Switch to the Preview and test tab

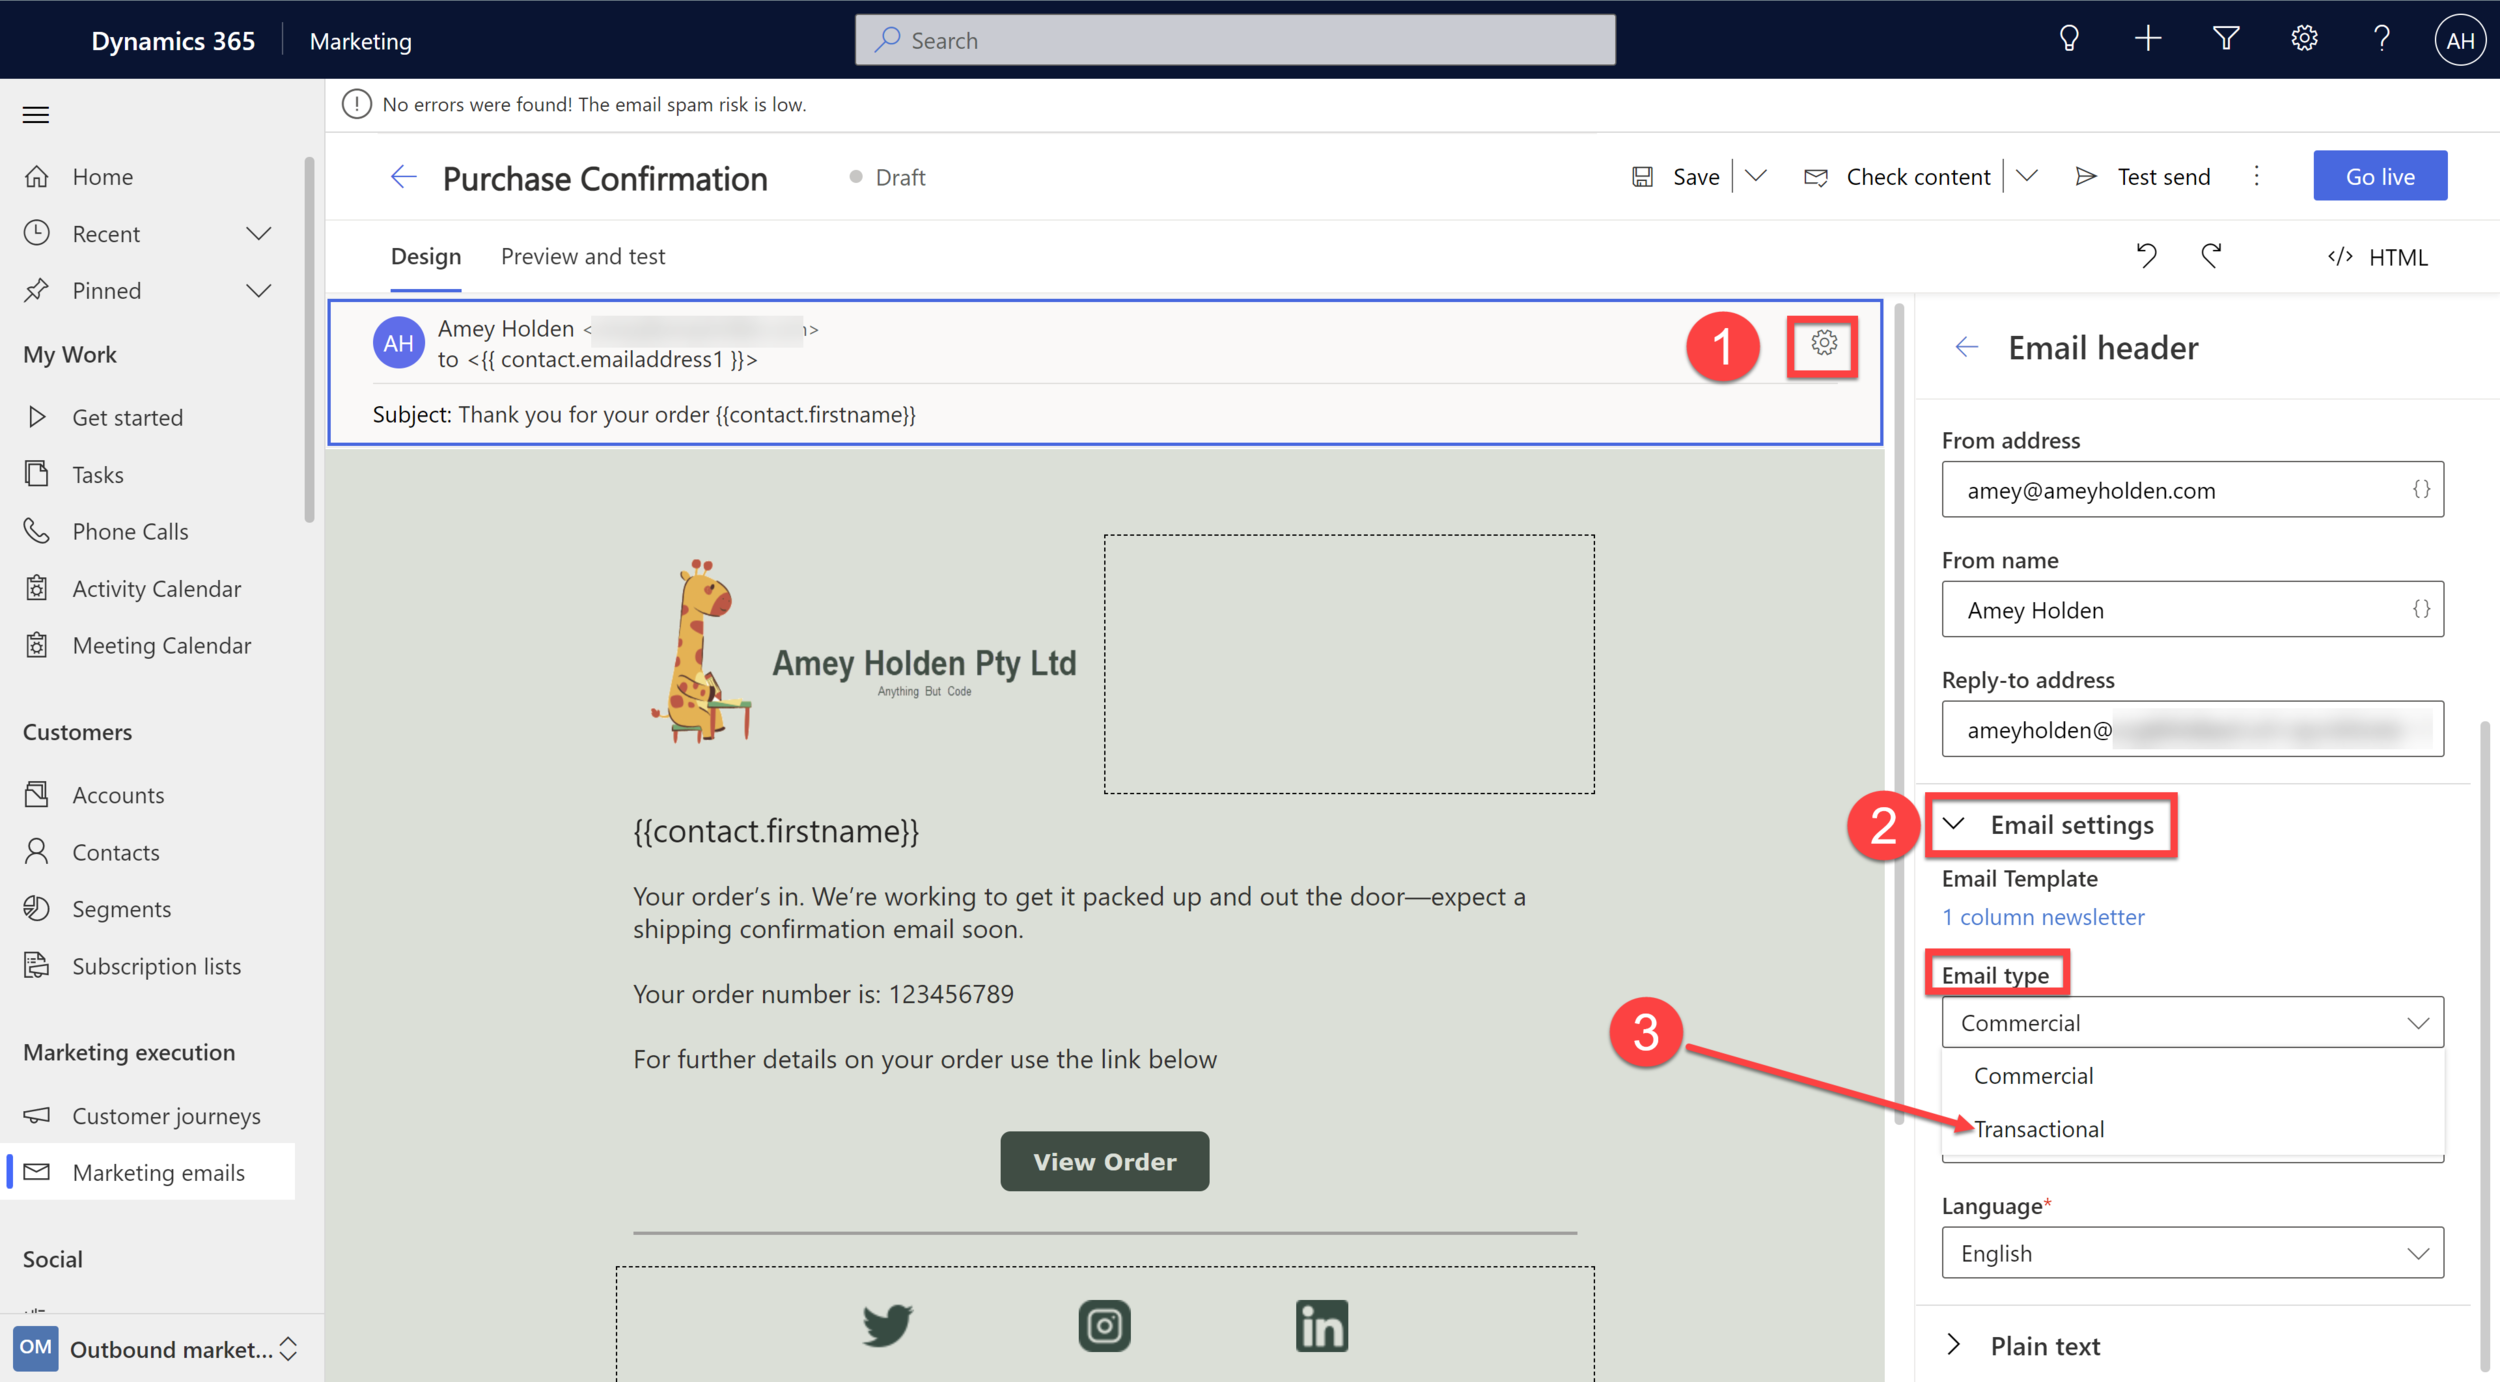click(583, 256)
